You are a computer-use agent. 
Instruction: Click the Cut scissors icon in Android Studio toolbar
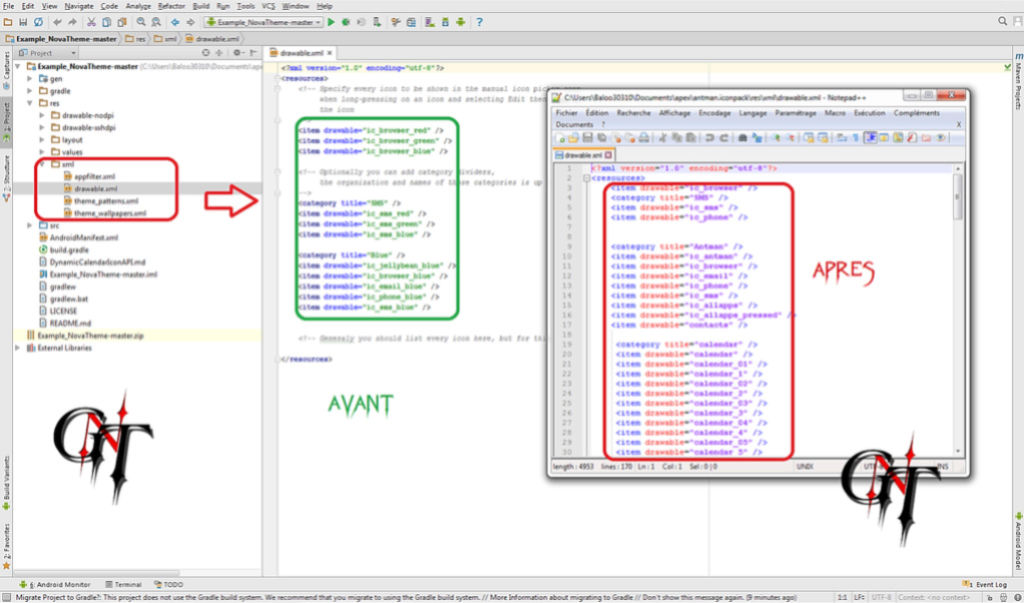pyautogui.click(x=91, y=22)
